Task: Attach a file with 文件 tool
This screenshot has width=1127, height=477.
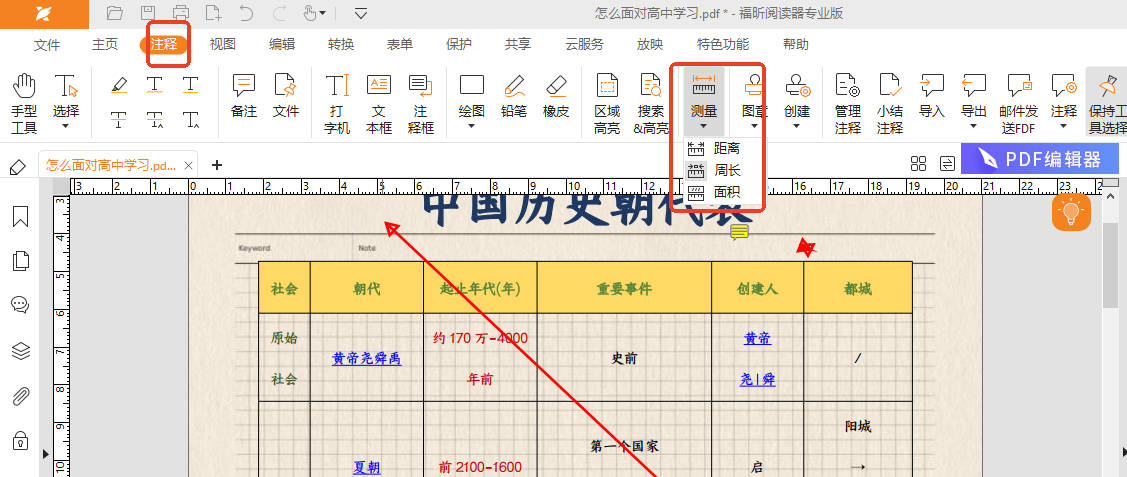Action: [285, 96]
